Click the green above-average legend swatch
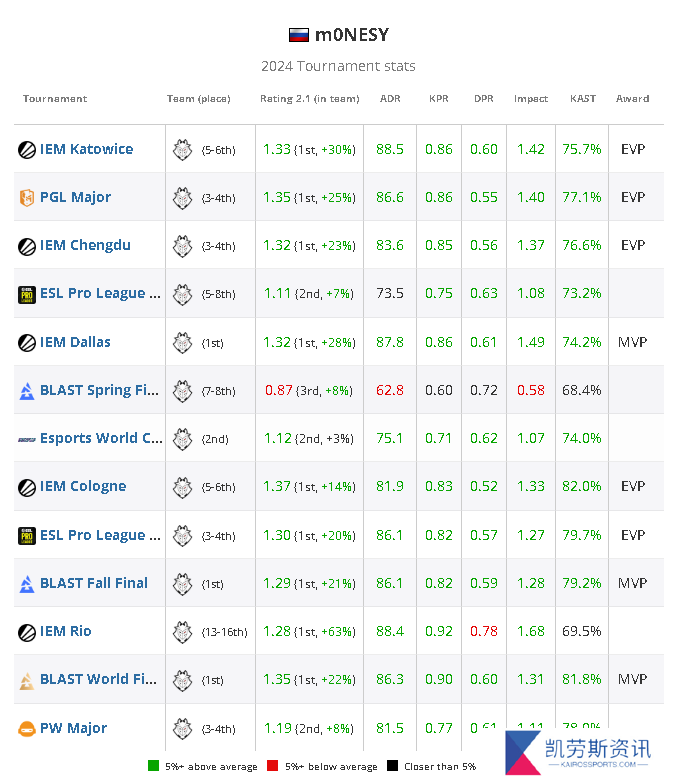Viewport: 678px width, 778px height. 153,766
